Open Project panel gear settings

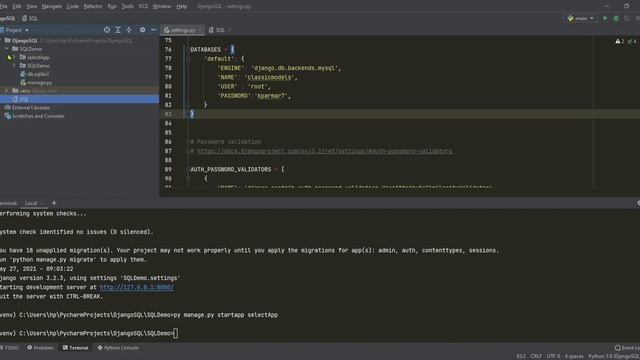click(142, 30)
